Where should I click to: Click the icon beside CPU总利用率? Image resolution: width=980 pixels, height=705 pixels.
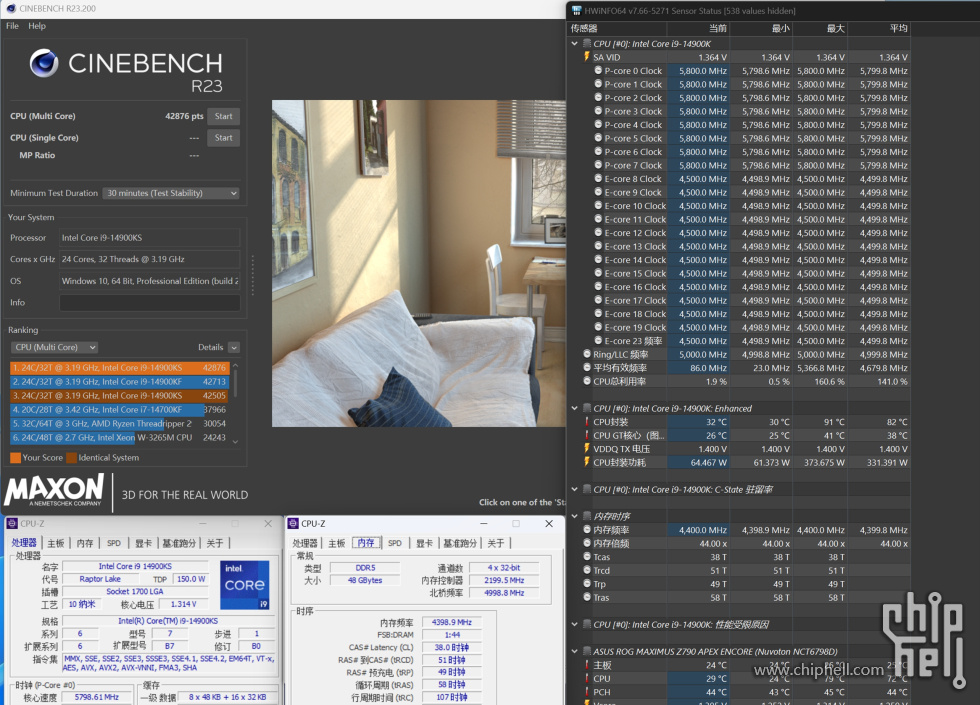point(587,381)
